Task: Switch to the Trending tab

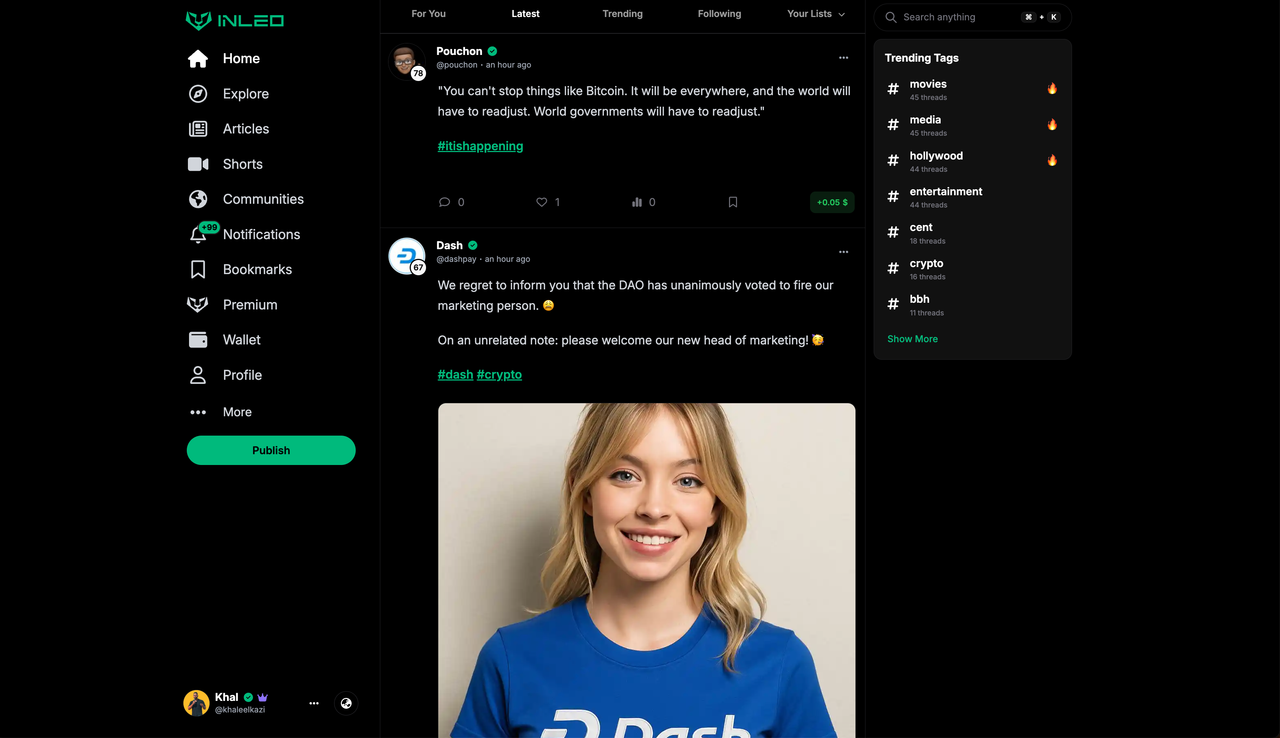Action: 623,14
